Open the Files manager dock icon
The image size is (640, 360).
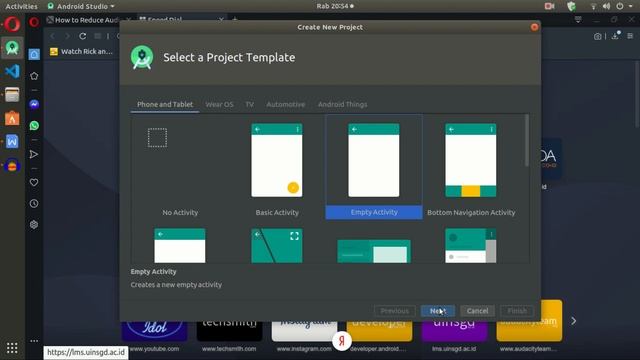click(x=12, y=95)
